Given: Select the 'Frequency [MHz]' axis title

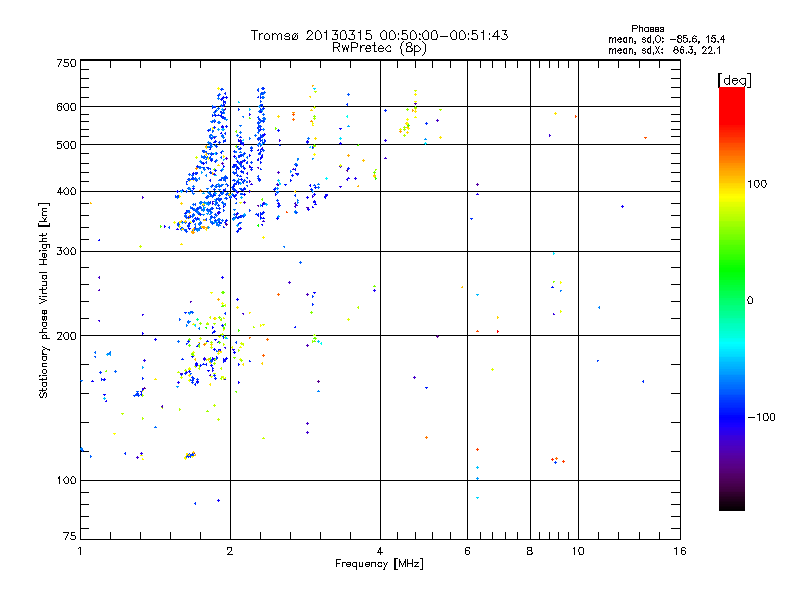Looking at the screenshot, I should tap(379, 564).
